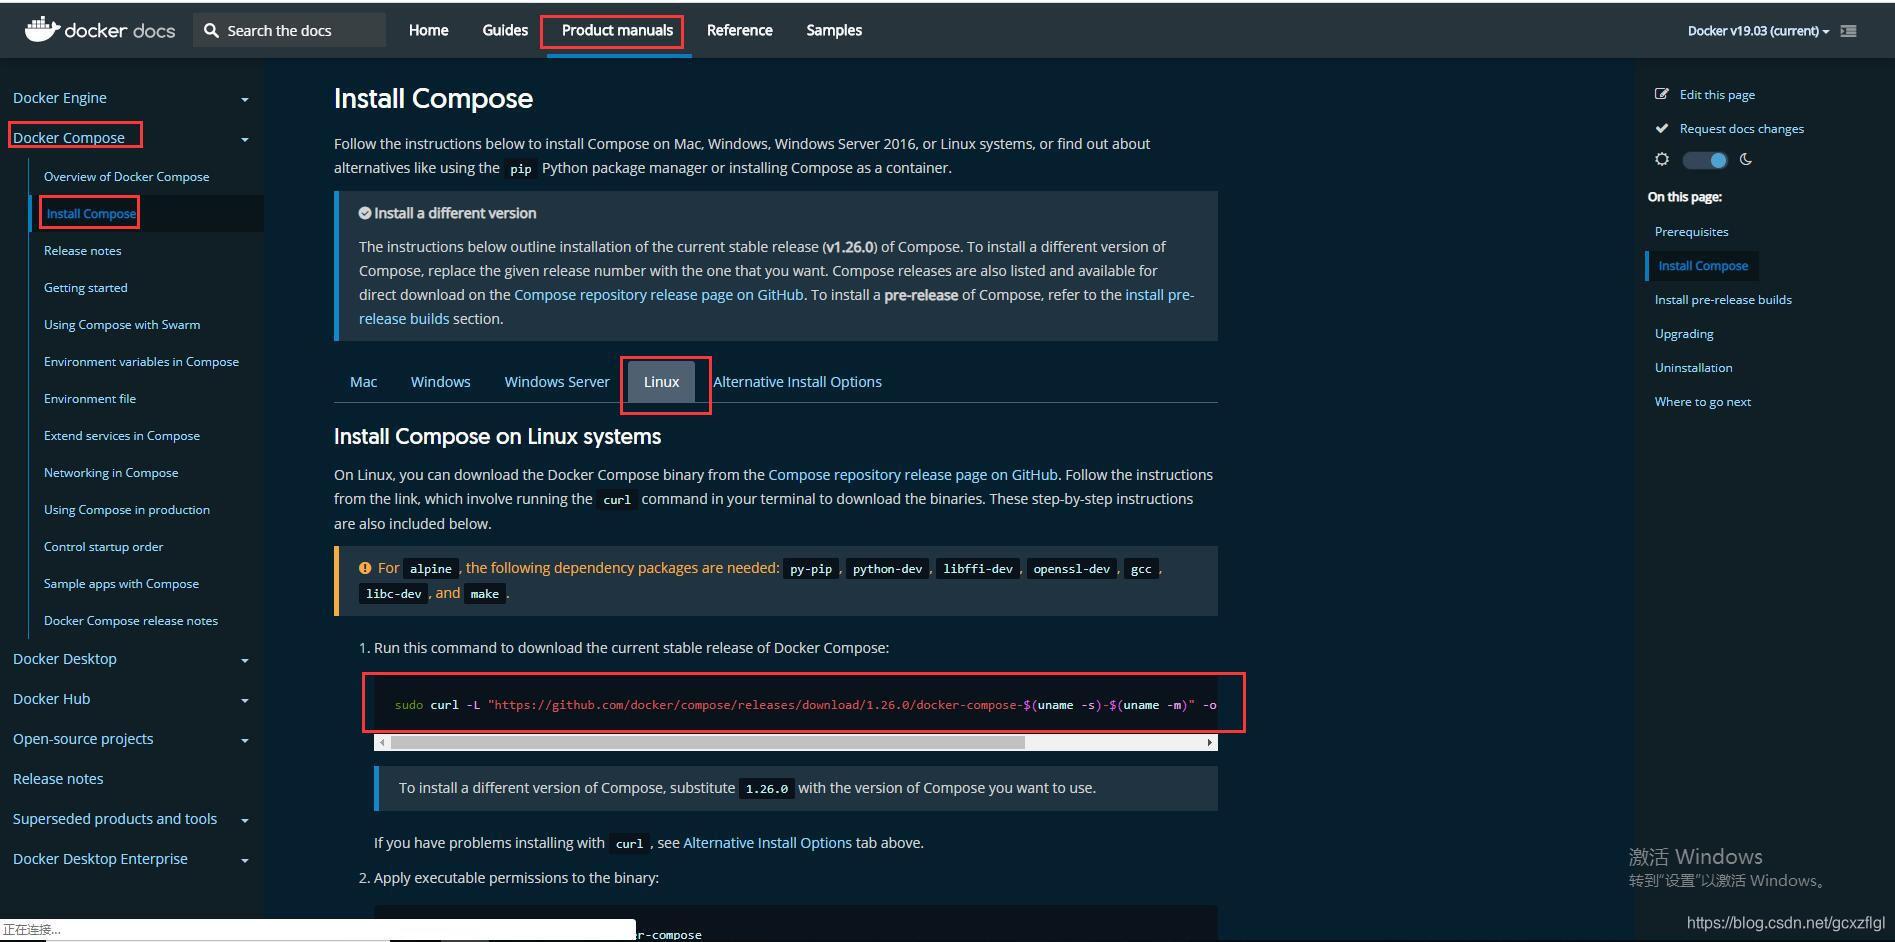Click the Request docs changes checkmark icon
This screenshot has height=942, width=1895.
[1662, 128]
